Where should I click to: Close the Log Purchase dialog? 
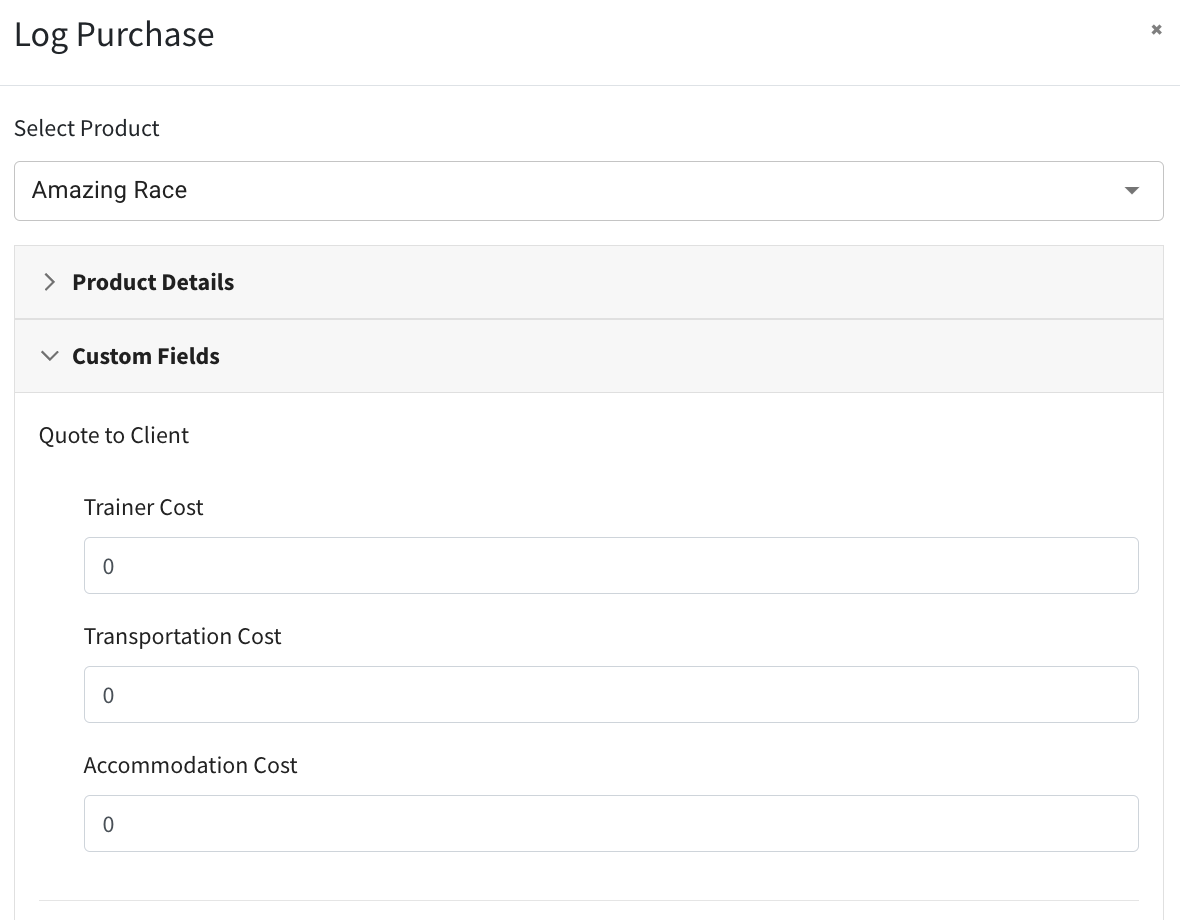point(1156,29)
